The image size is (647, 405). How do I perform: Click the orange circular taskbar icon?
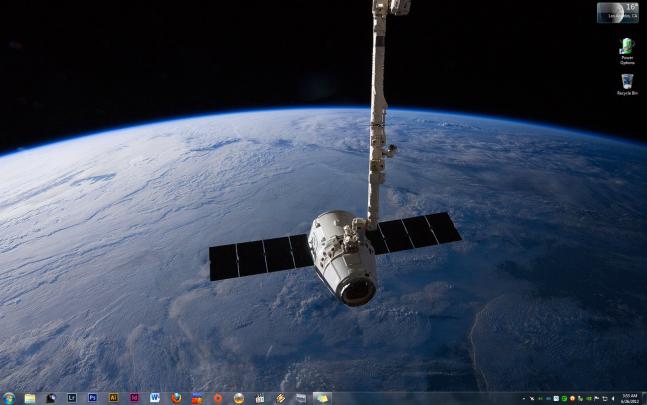[218, 398]
